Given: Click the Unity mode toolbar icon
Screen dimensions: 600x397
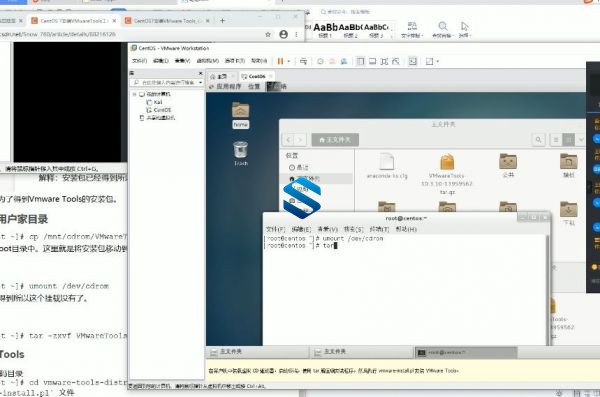Looking at the screenshot, I should (396, 61).
